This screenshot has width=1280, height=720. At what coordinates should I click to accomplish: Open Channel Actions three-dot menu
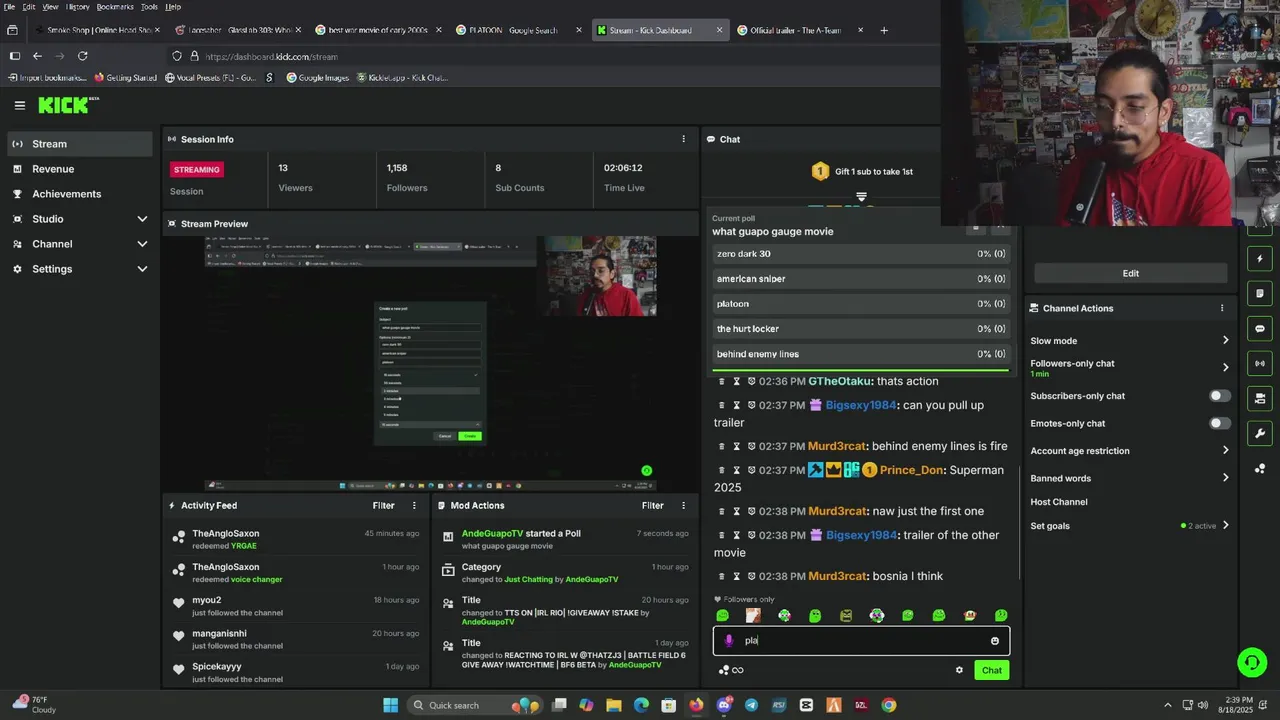click(x=1222, y=308)
